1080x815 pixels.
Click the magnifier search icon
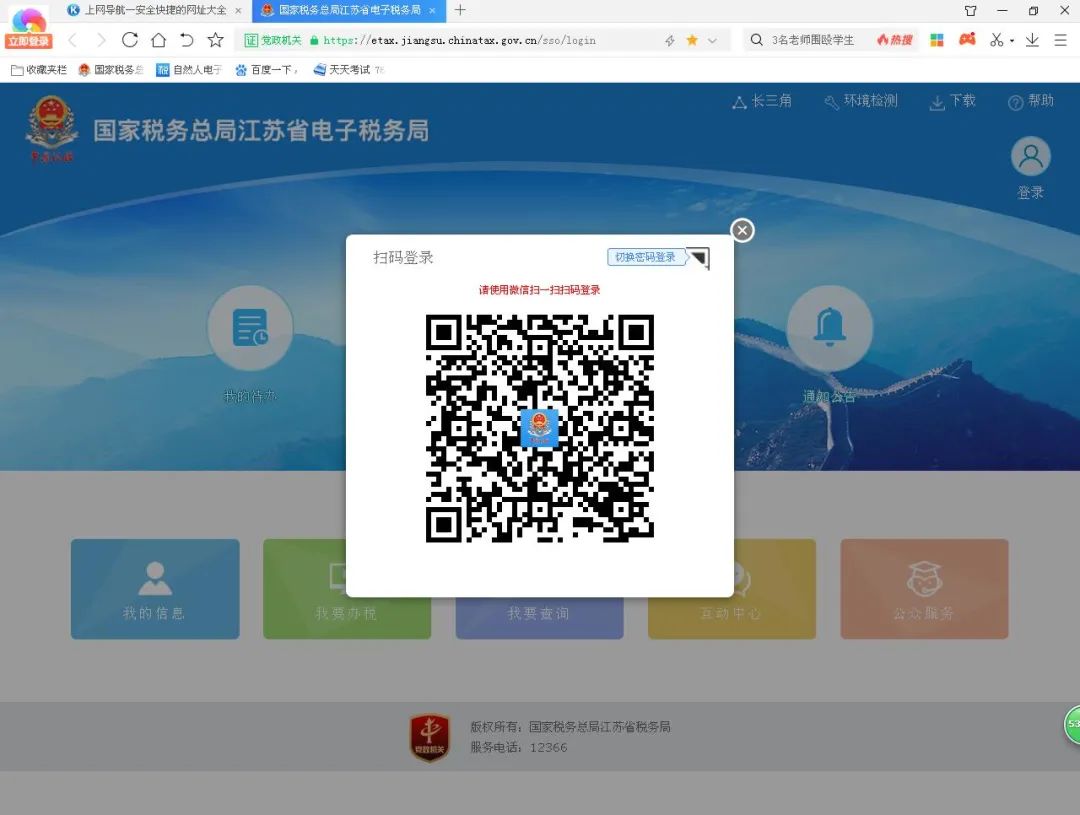click(x=756, y=40)
